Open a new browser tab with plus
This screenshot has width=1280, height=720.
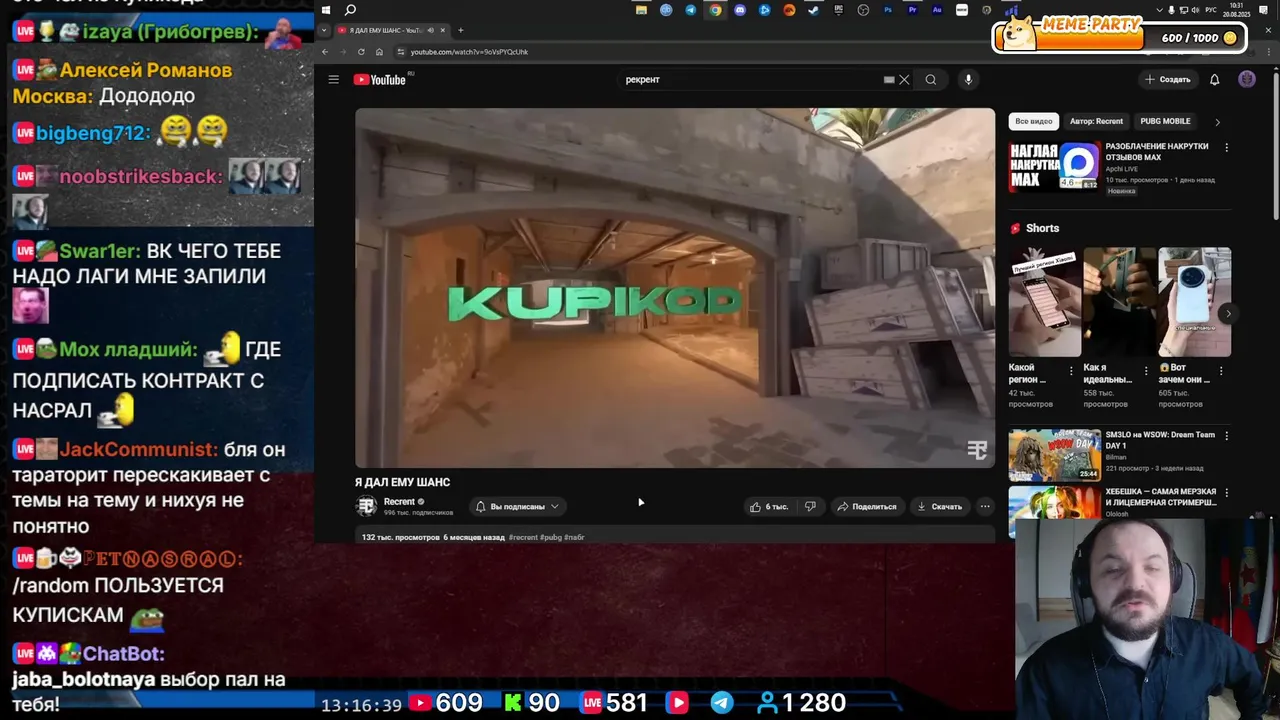[x=461, y=30]
